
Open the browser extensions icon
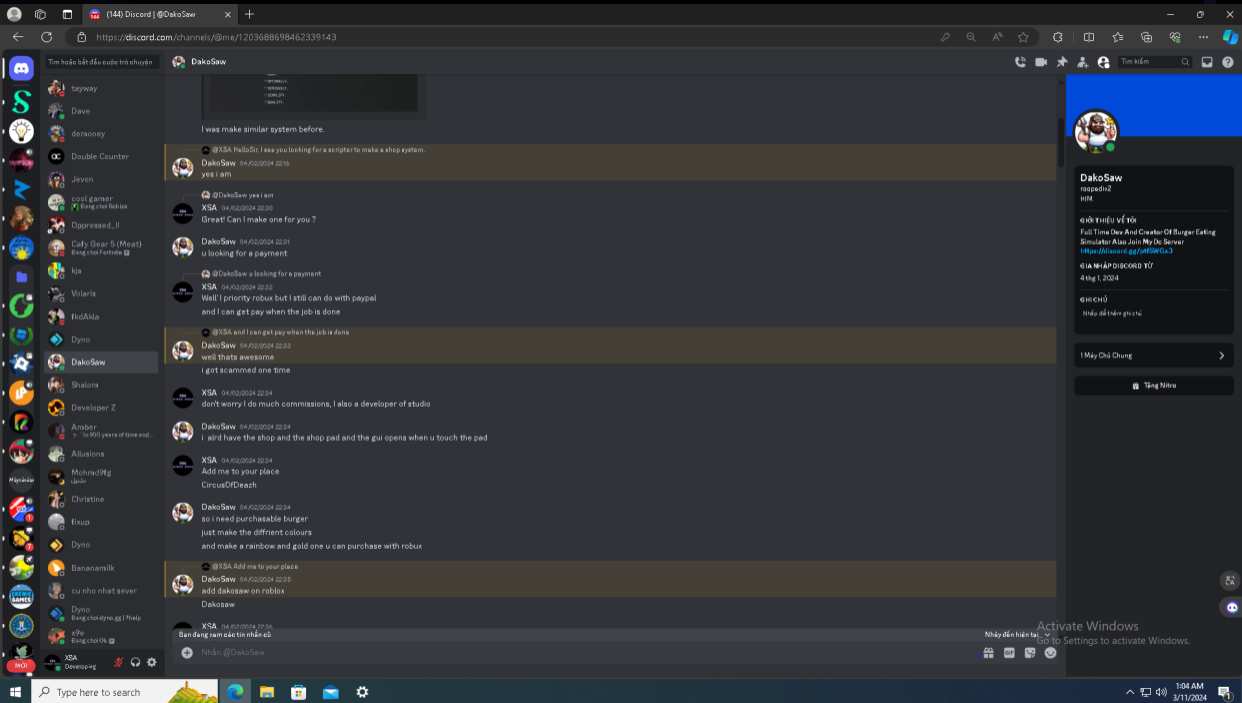1058,37
